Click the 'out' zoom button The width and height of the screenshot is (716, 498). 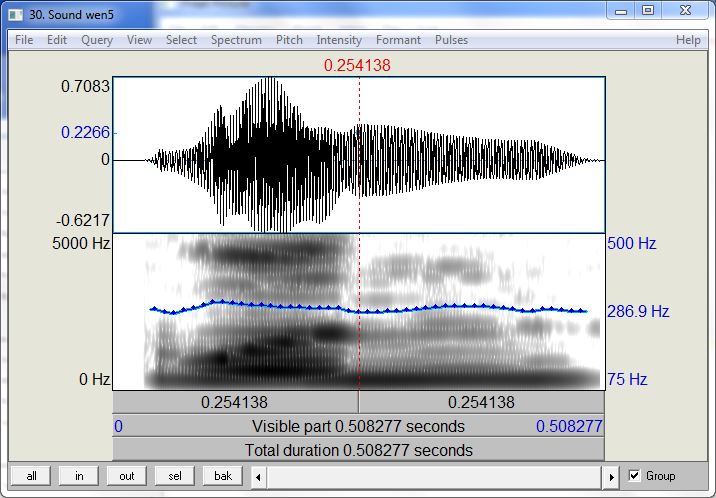[x=126, y=476]
